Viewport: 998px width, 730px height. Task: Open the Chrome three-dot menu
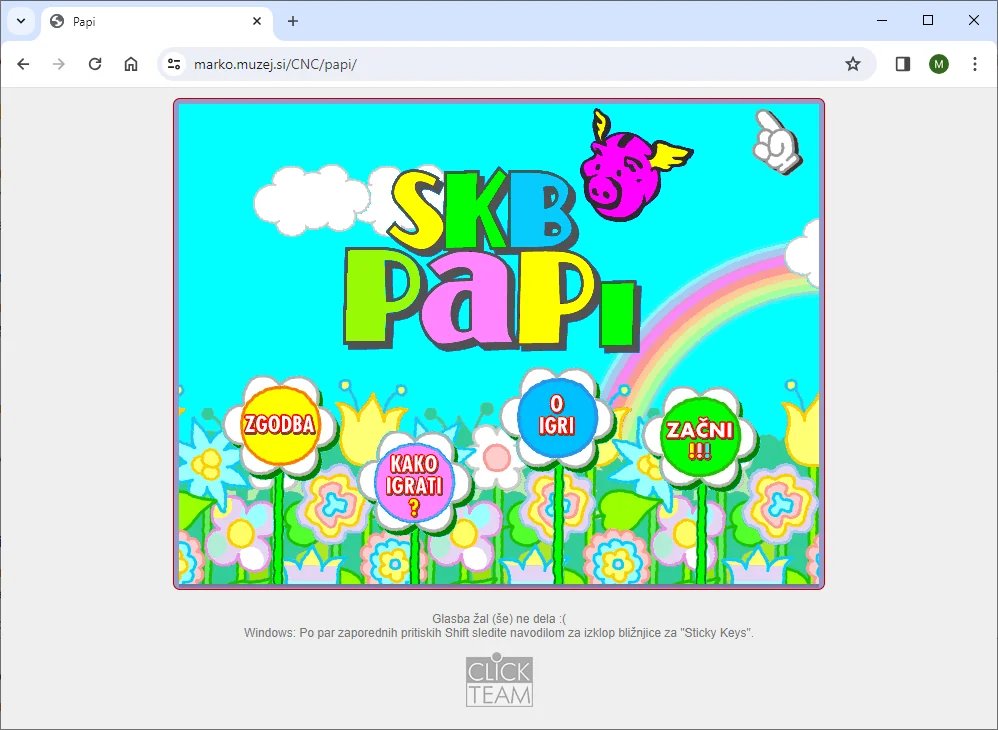pyautogui.click(x=974, y=64)
